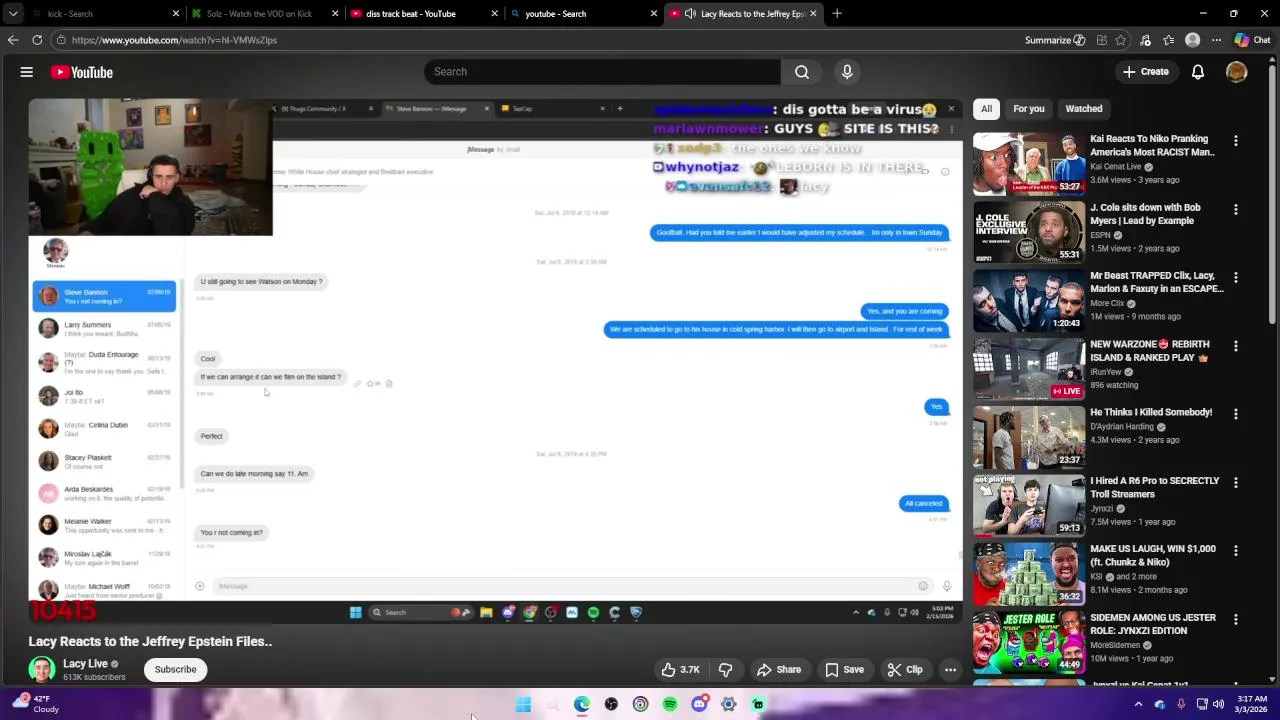Screen dimensions: 1280x720
Task: Open Settings gear on the taskbar
Action: (729, 705)
